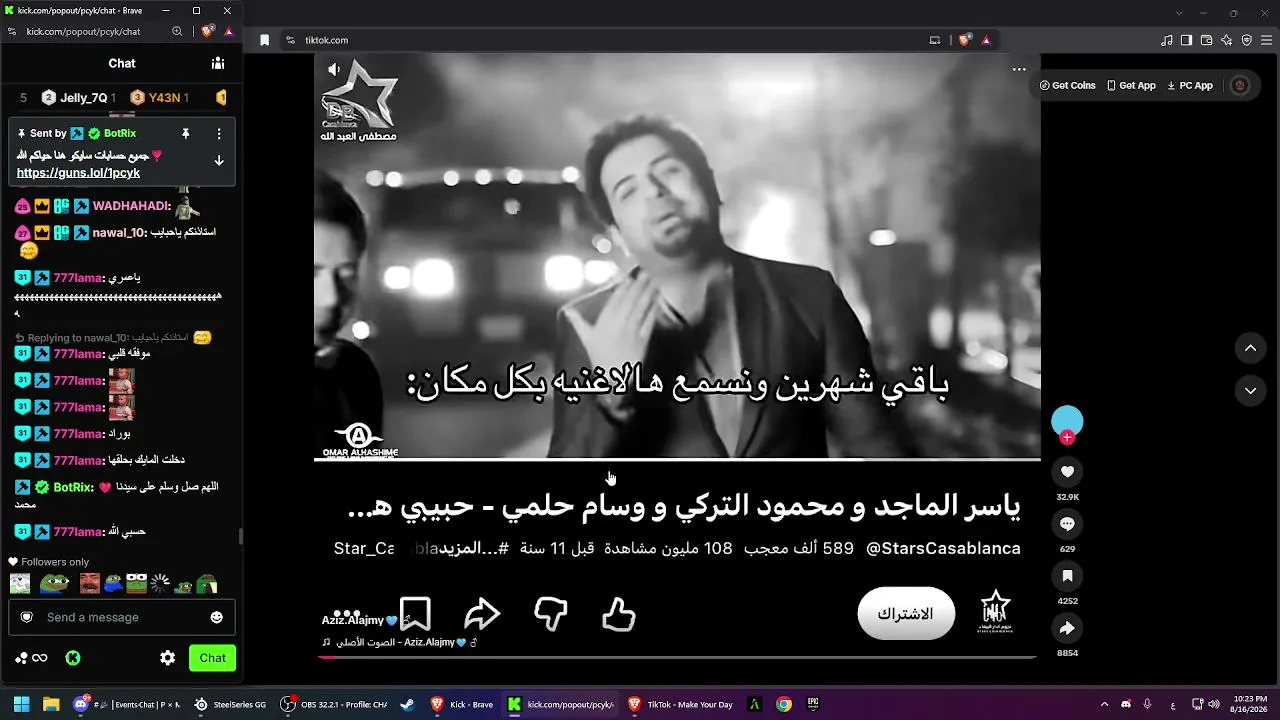Open the Brave tab search dropdown

point(1179,13)
